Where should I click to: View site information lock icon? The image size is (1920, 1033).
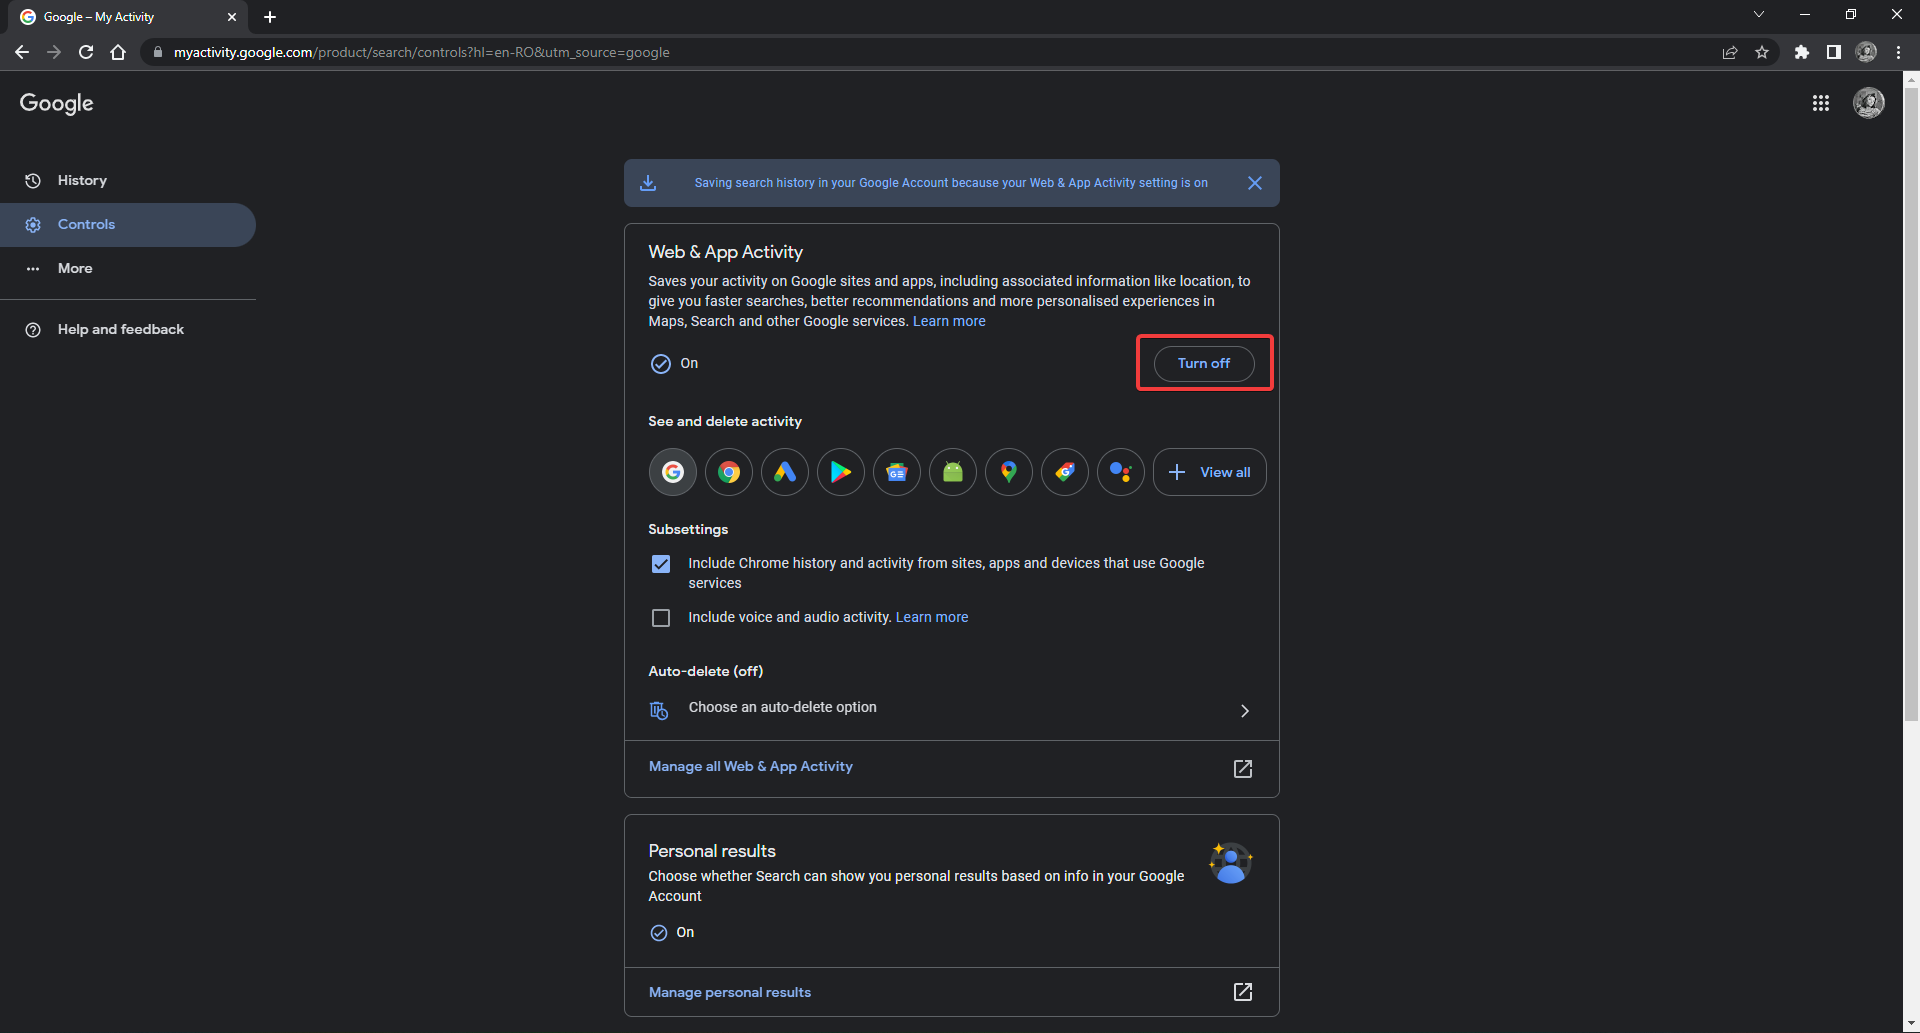(x=157, y=52)
